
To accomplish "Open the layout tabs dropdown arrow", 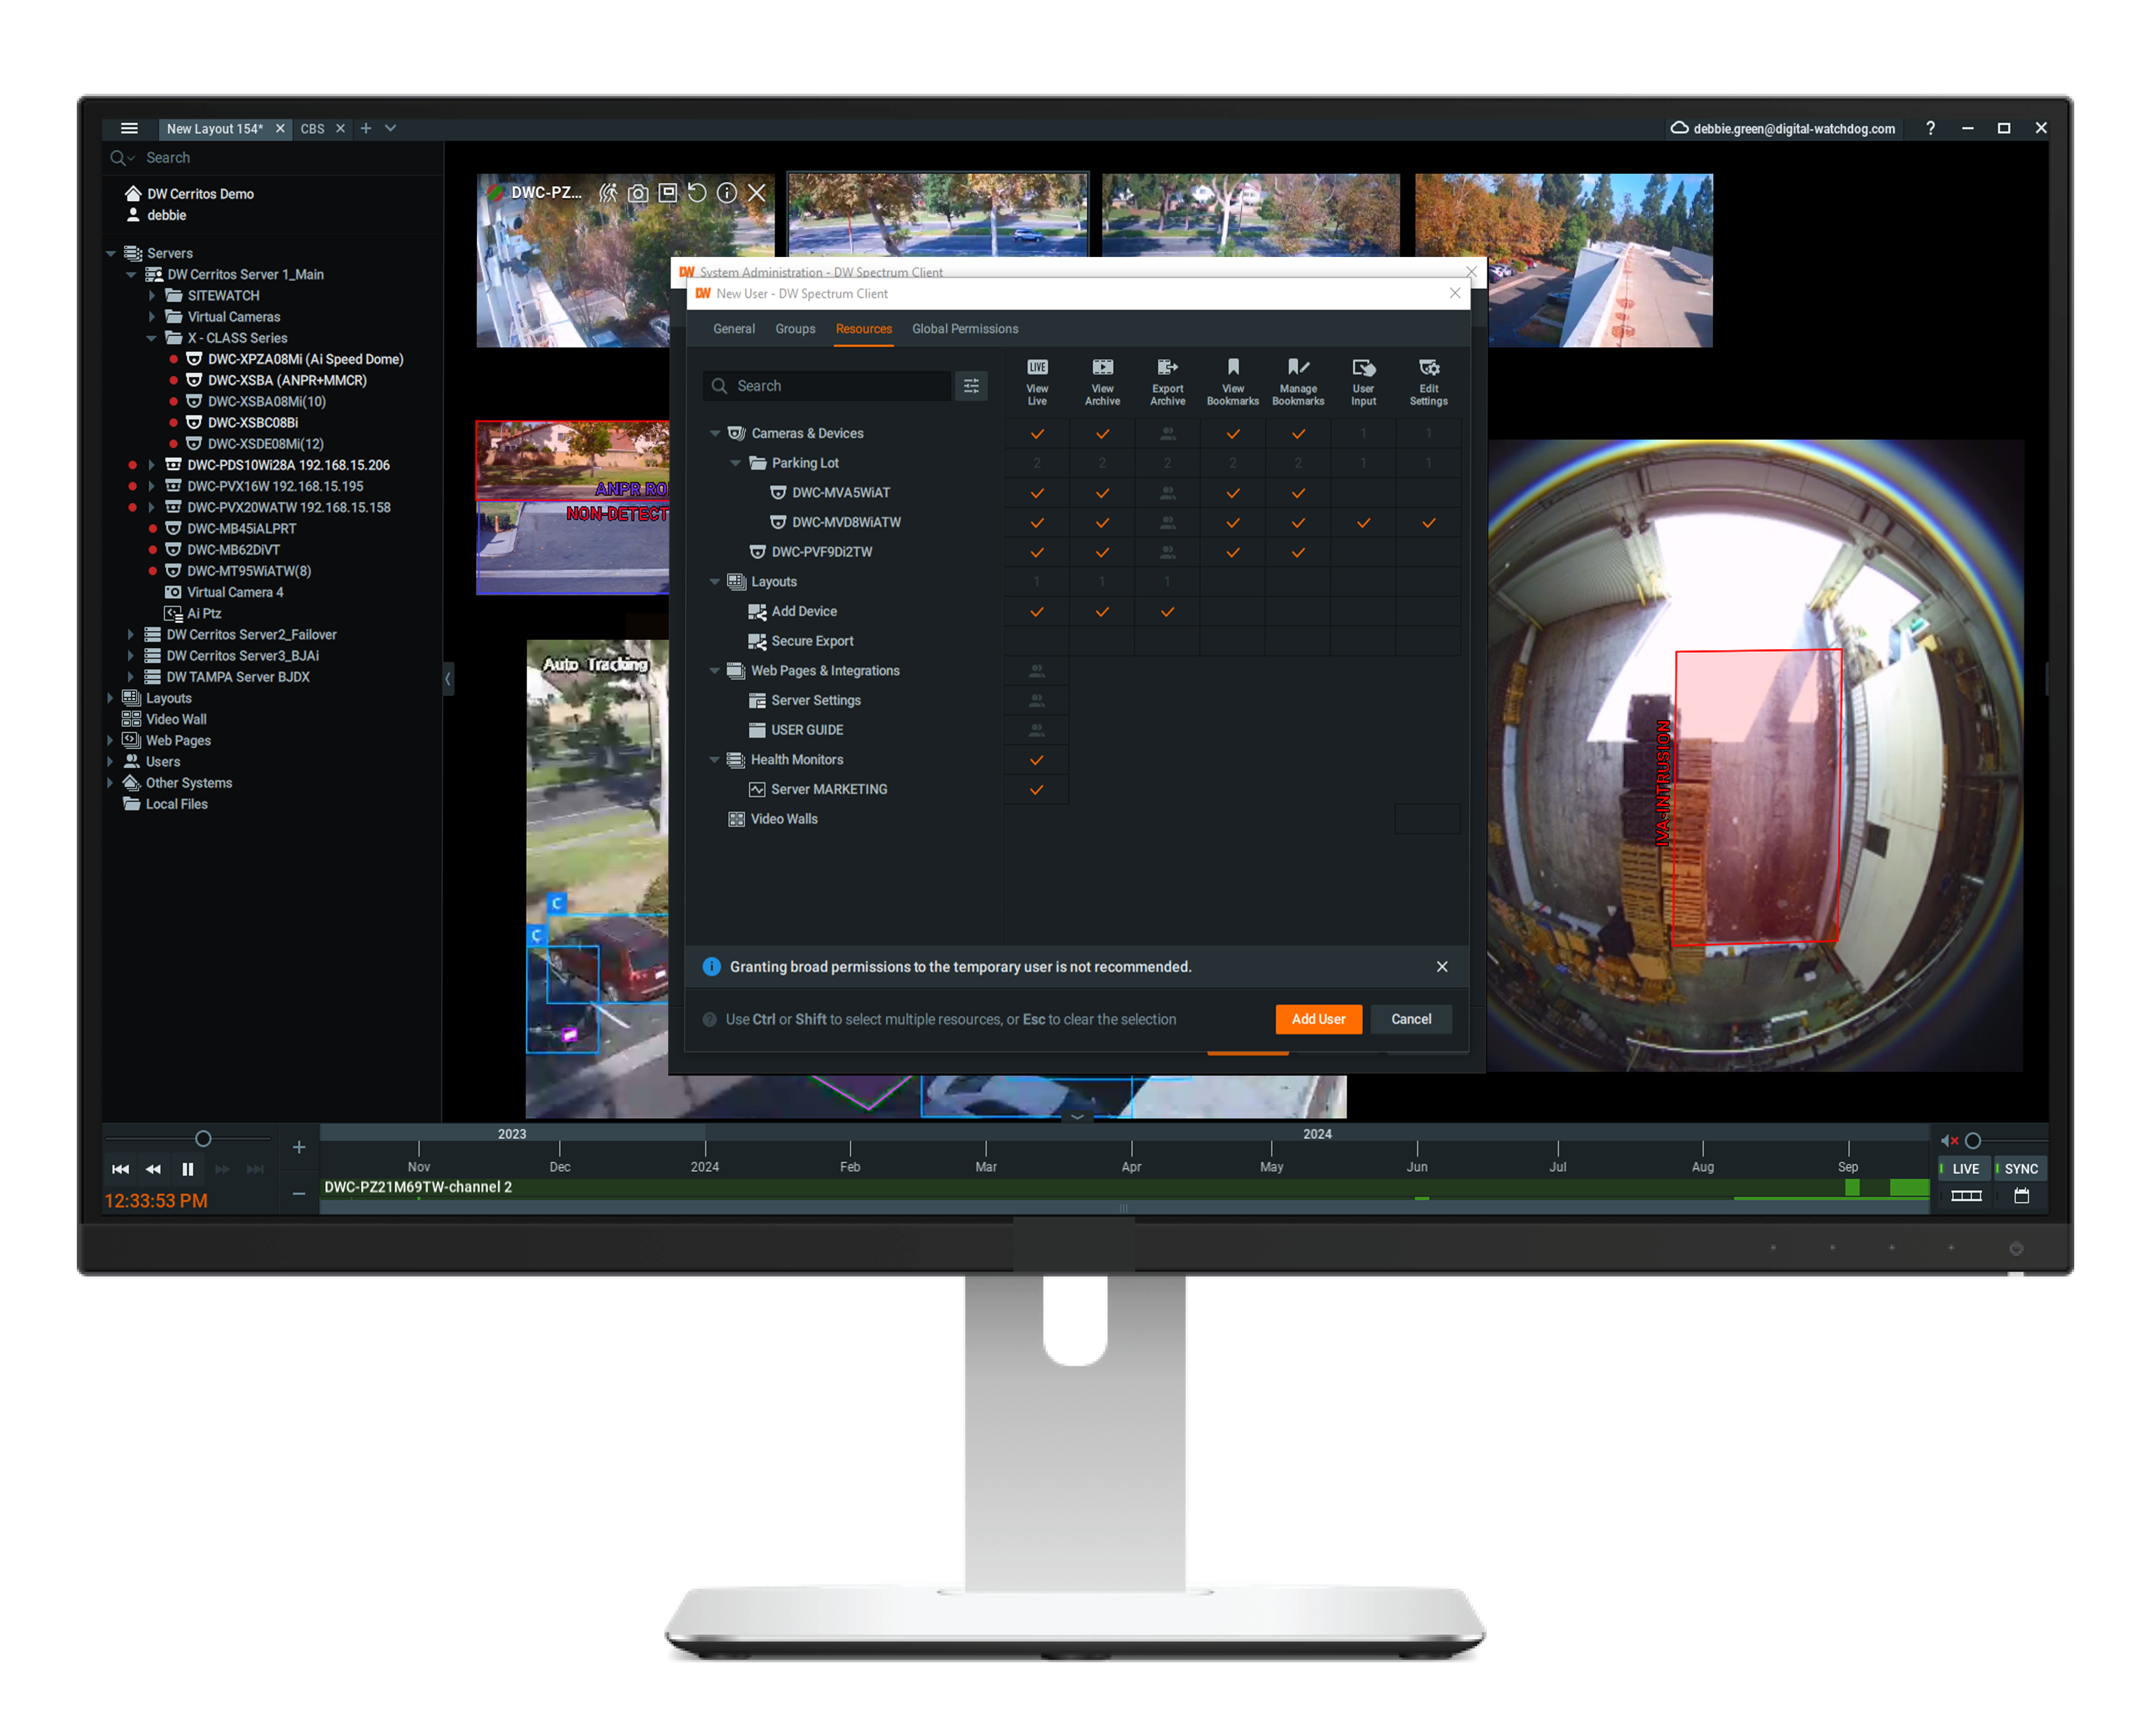I will [x=391, y=128].
